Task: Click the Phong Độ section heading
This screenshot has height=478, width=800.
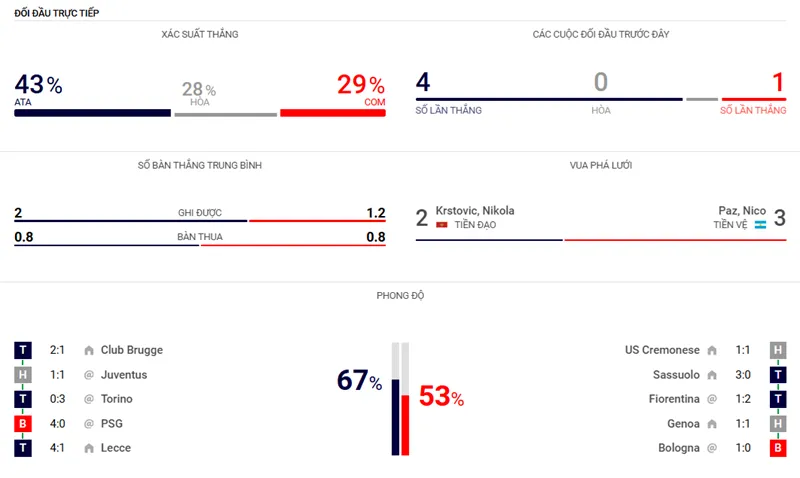Action: (399, 296)
